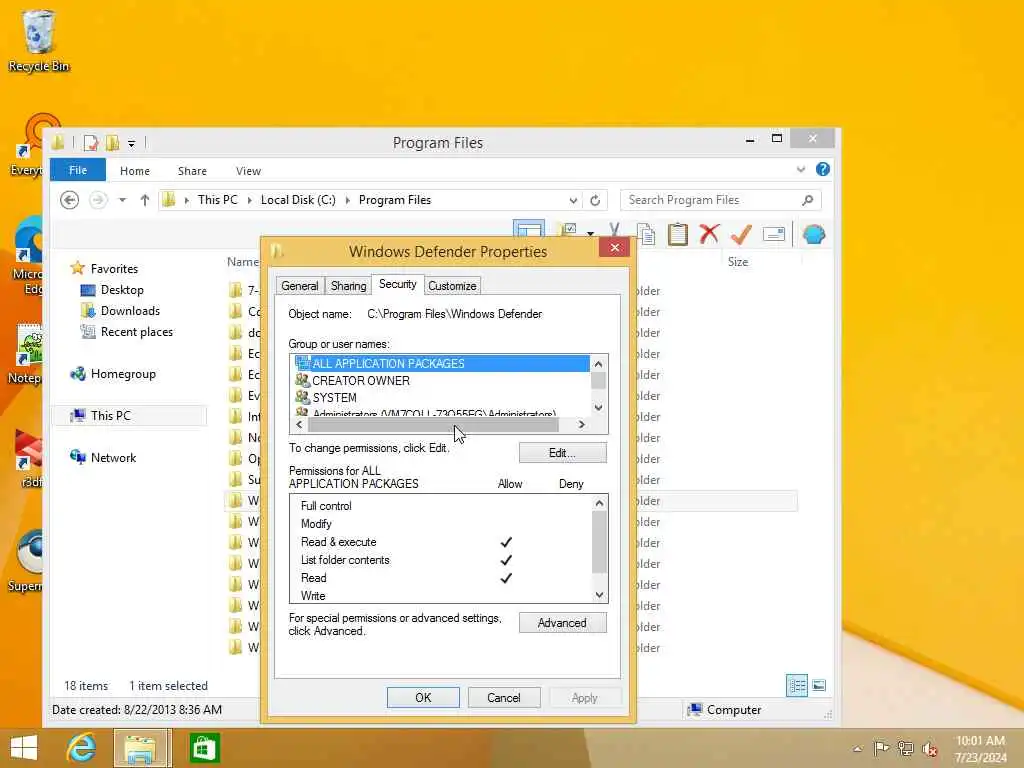Click the search magnifier icon
This screenshot has height=768, width=1024.
coord(808,200)
